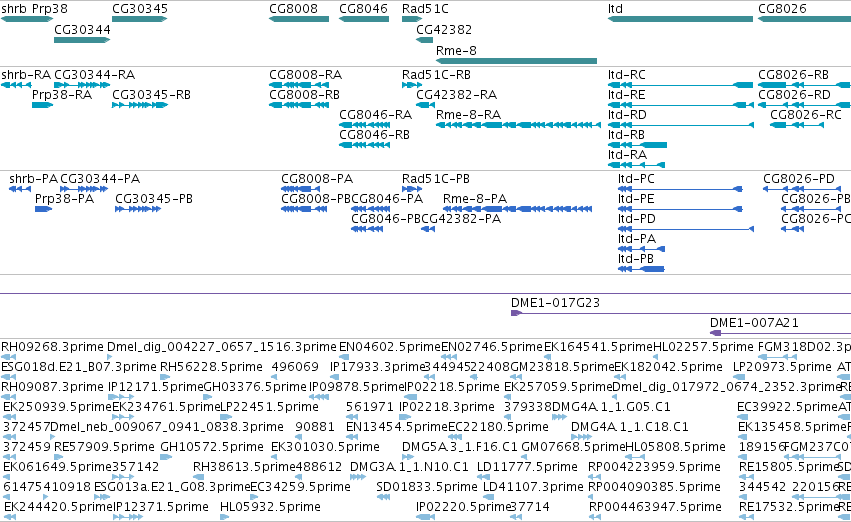
Task: Select transcript shrb-RA
Action: click(16, 85)
